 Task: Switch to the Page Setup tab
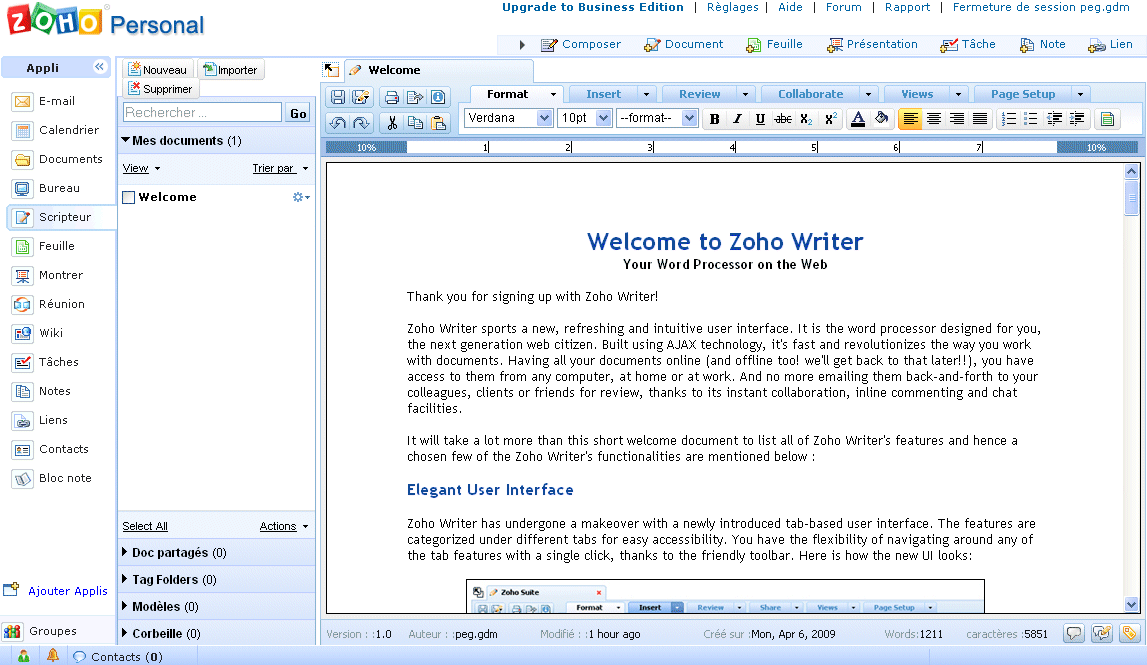tap(1023, 94)
